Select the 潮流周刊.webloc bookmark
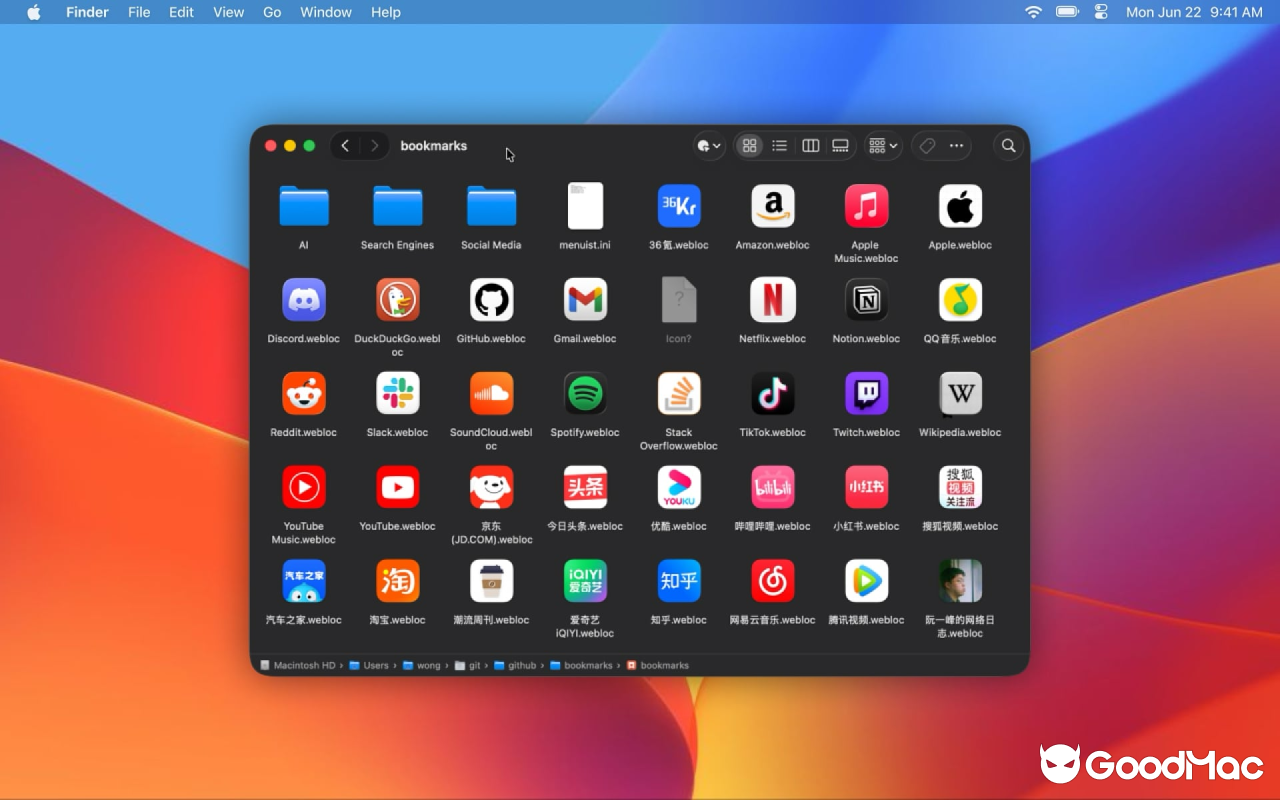Image resolution: width=1280 pixels, height=800 pixels. [492, 581]
